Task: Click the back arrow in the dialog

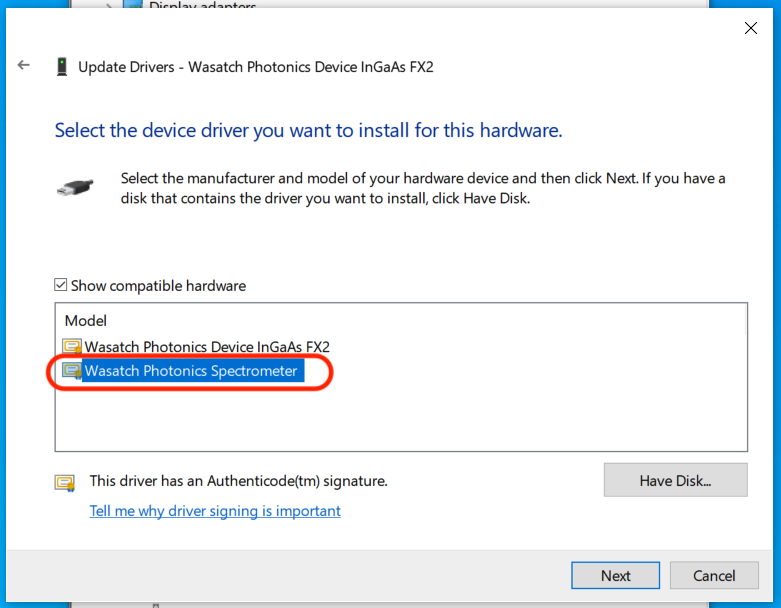Action: pos(24,66)
